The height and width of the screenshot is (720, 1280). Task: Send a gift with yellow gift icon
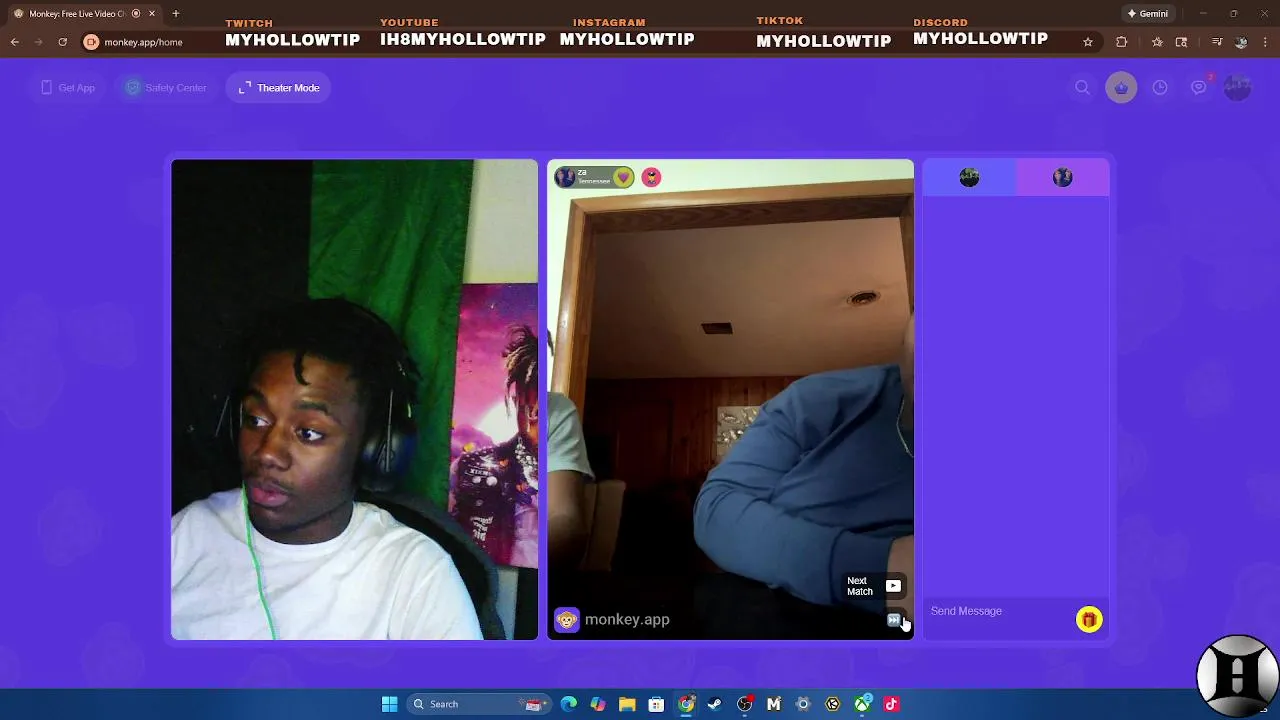click(1089, 620)
